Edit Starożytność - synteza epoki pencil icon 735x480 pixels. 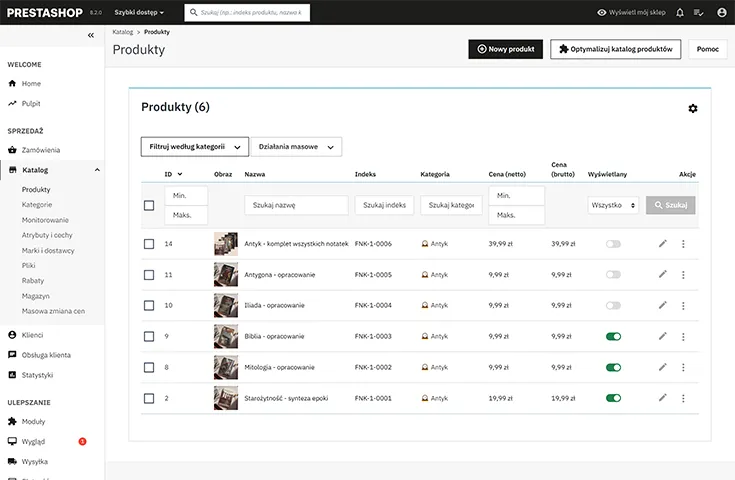coord(662,398)
